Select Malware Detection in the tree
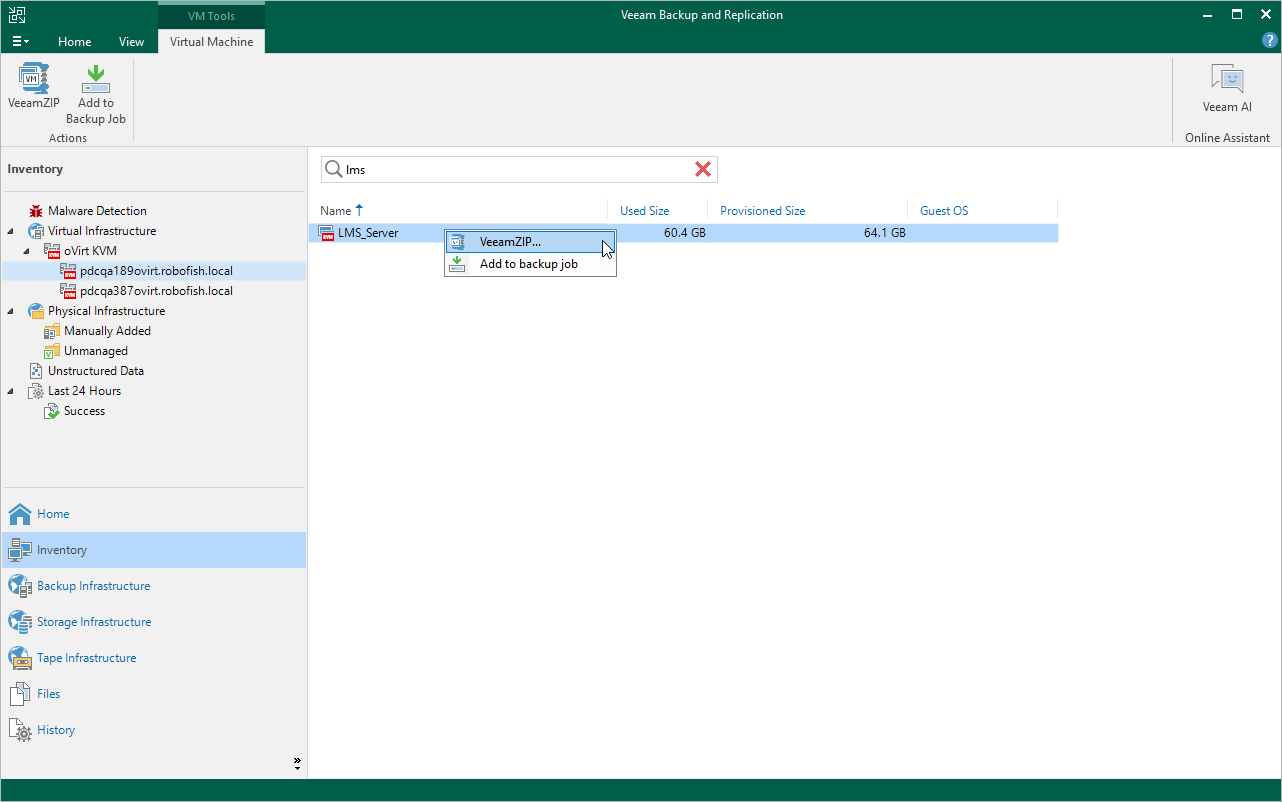 (97, 211)
